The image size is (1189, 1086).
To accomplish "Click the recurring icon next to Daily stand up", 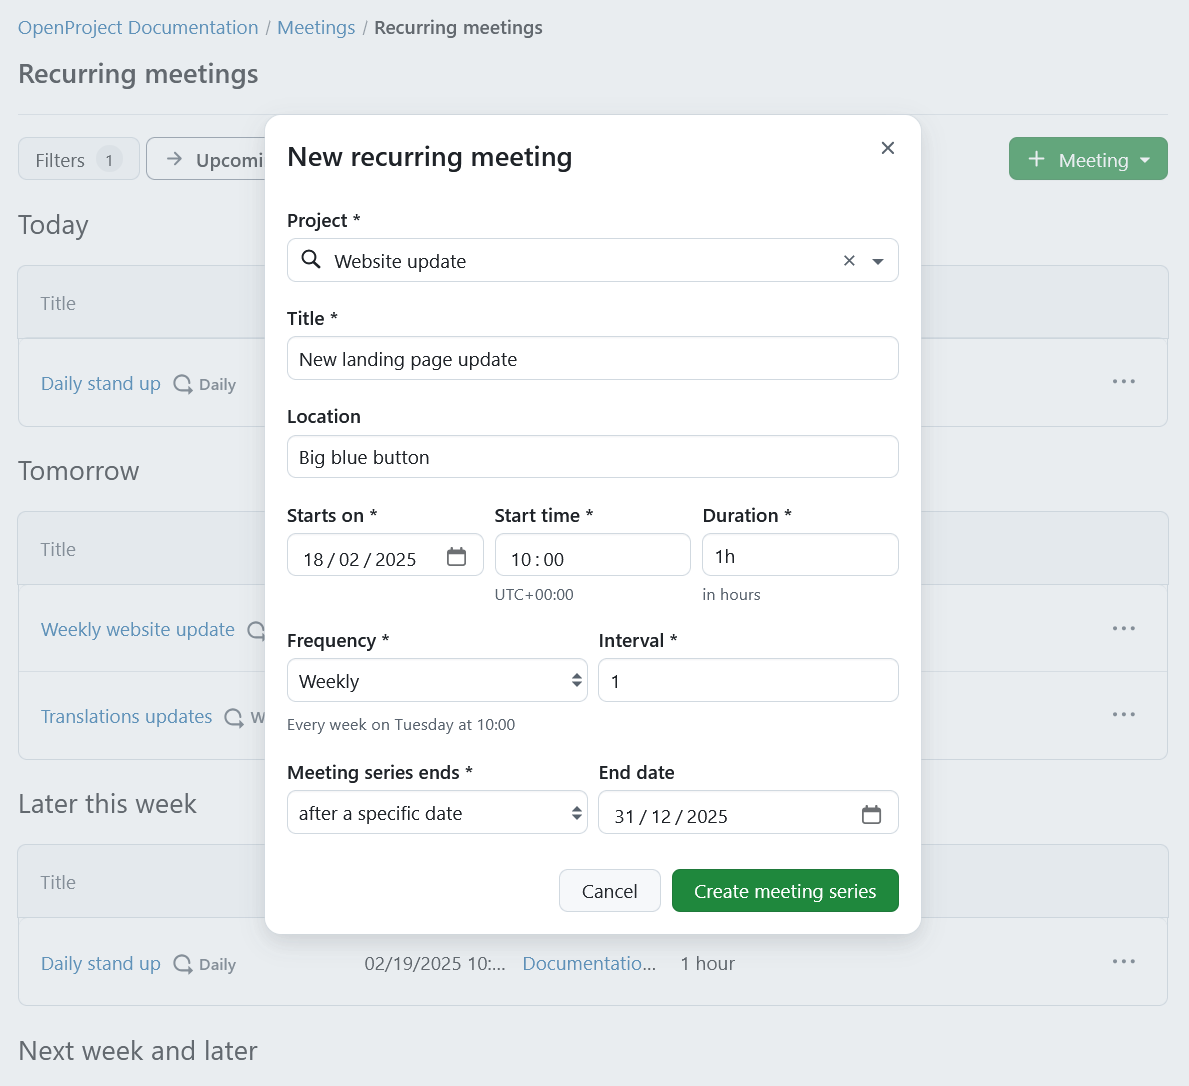I will click(x=181, y=383).
